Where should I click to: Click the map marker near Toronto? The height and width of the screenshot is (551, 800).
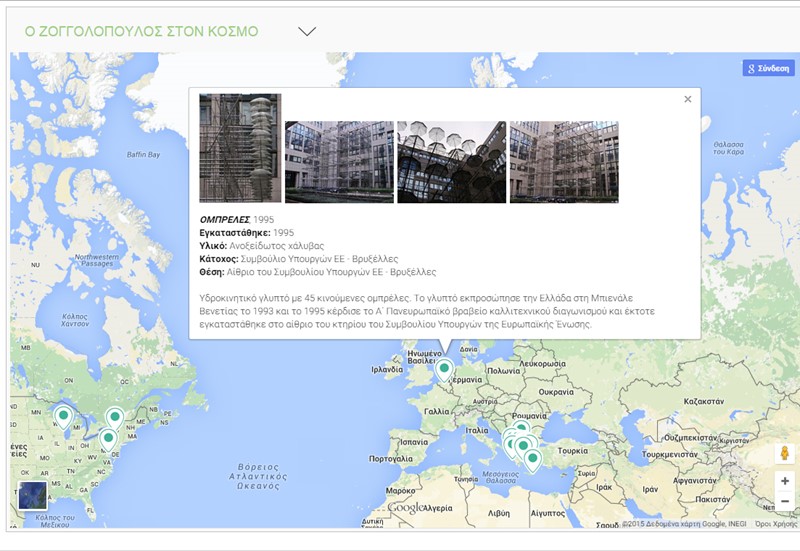115,416
